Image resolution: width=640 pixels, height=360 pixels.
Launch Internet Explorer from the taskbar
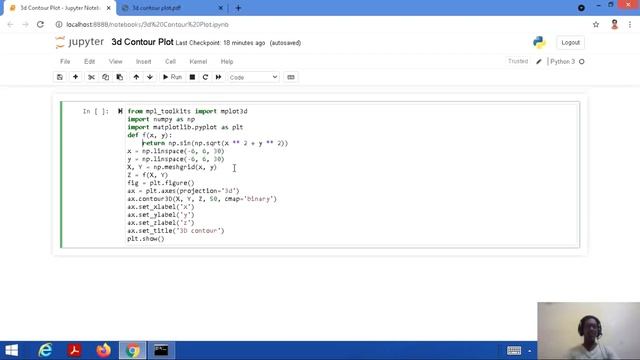[x=45, y=350]
